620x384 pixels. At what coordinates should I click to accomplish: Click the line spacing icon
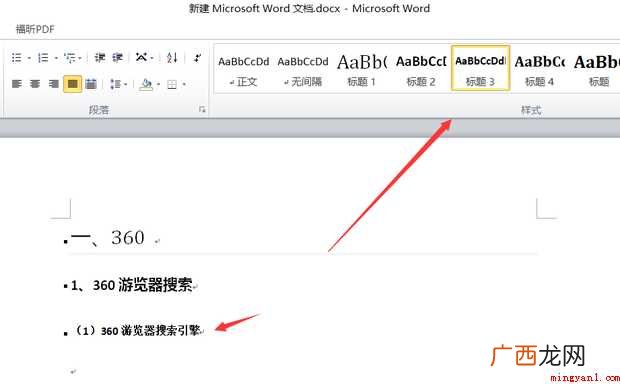pyautogui.click(x=115, y=84)
